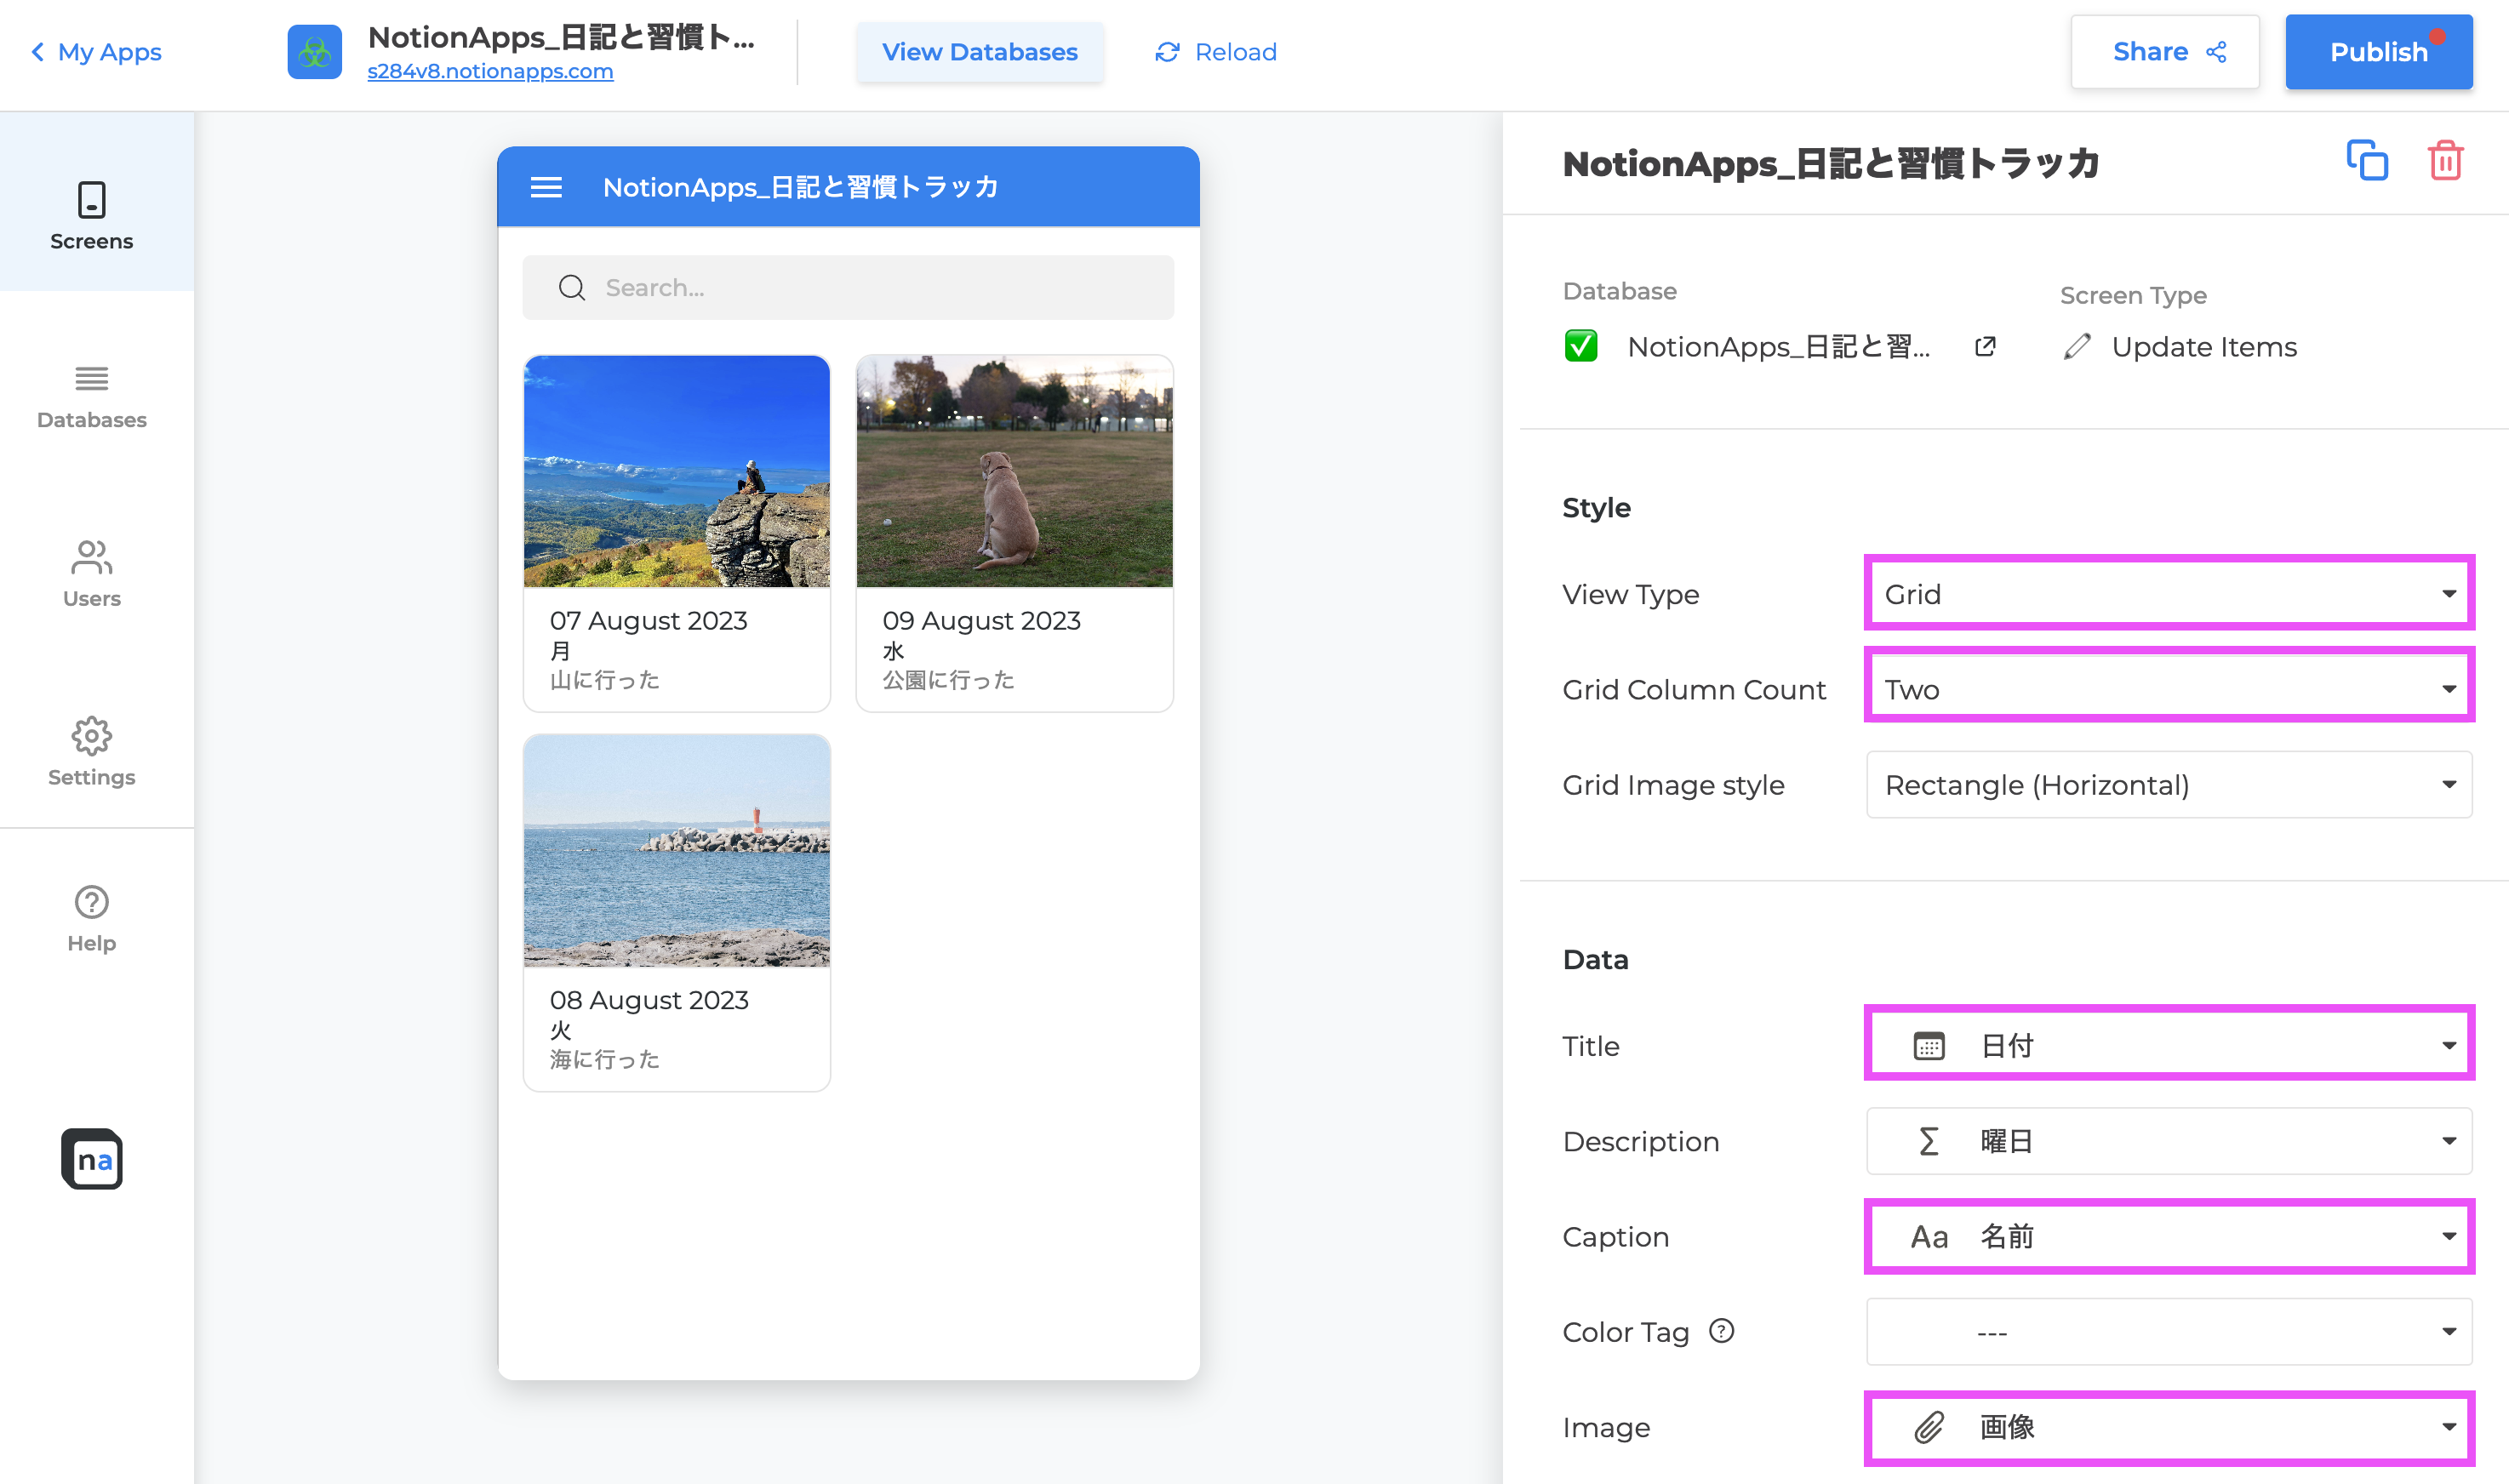Click the Search field in preview
The width and height of the screenshot is (2509, 1484).
[x=848, y=288]
